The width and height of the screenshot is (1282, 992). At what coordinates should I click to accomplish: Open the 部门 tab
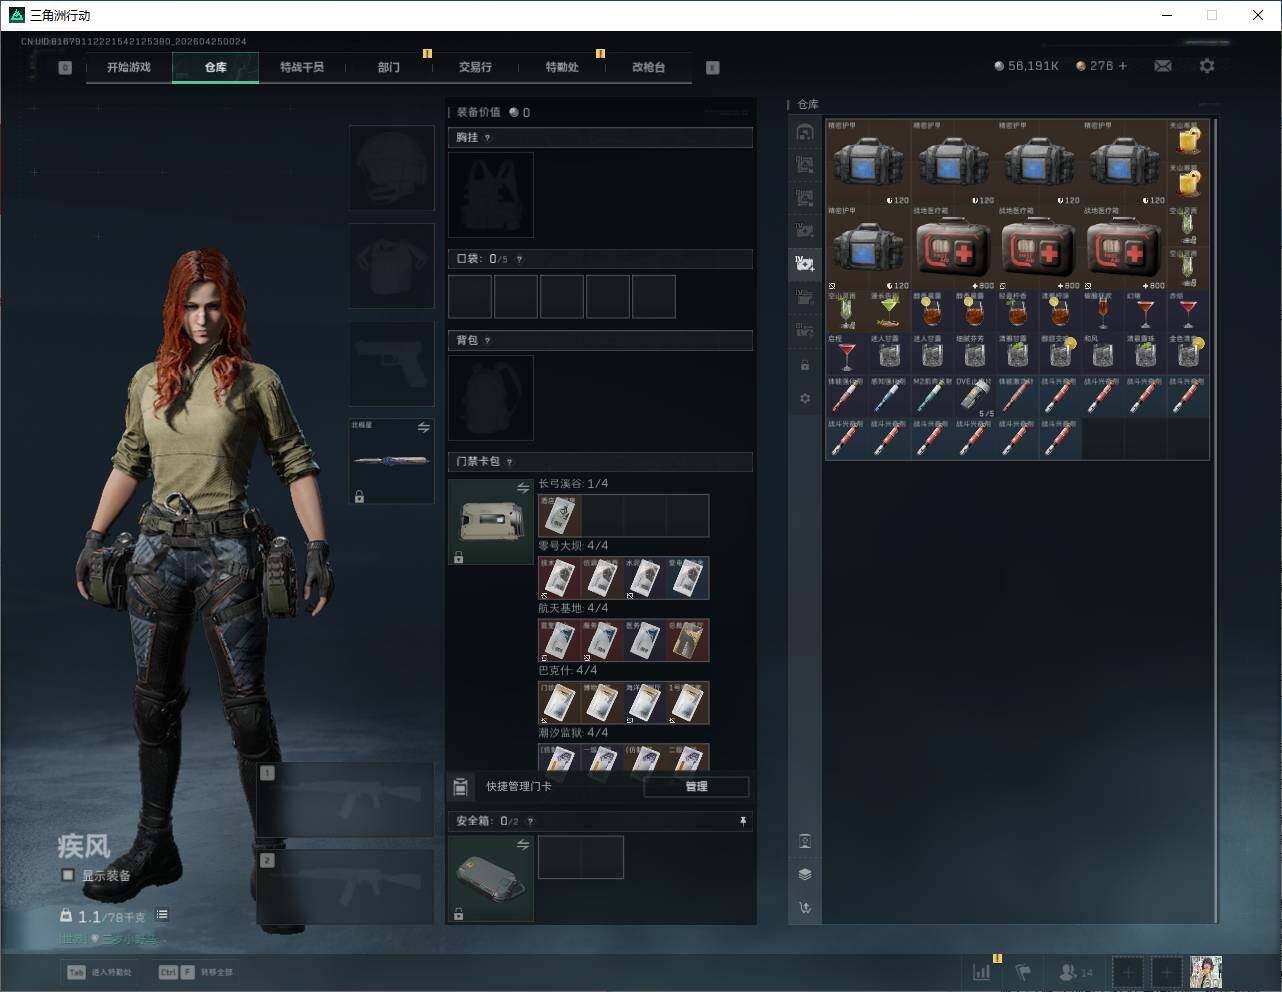point(389,67)
